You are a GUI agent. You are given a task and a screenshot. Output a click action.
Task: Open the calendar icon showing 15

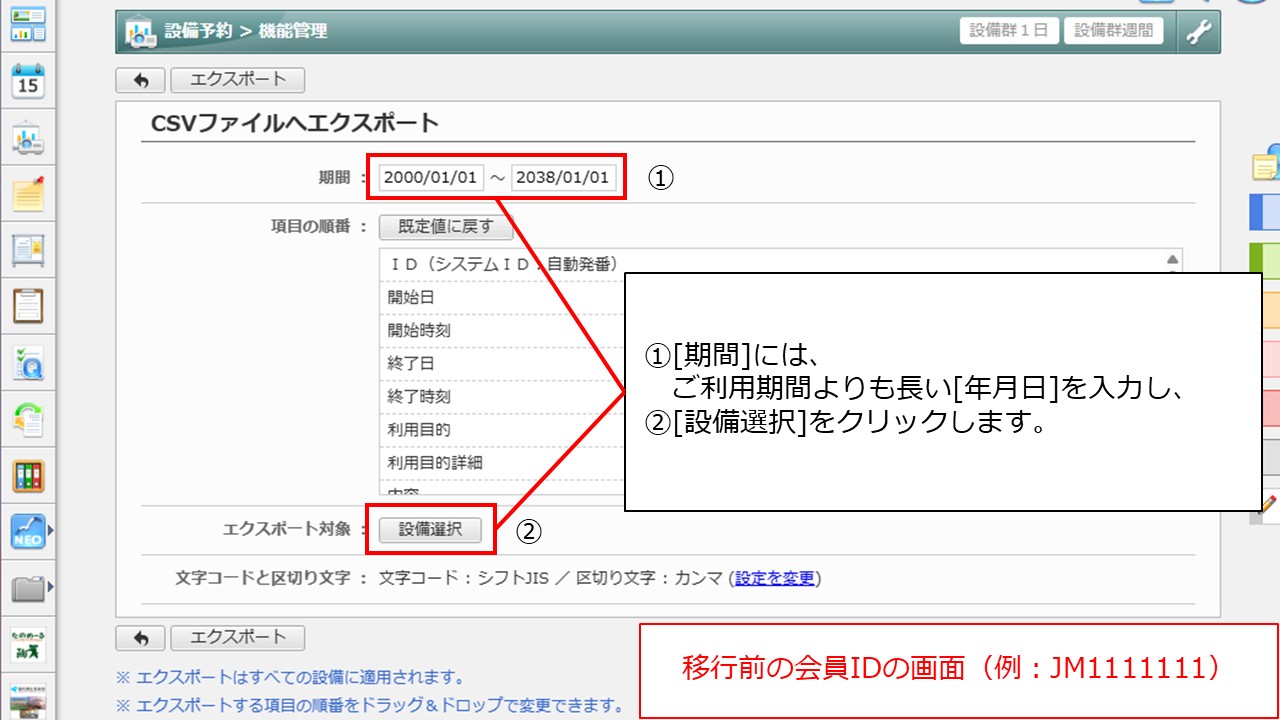tap(28, 82)
